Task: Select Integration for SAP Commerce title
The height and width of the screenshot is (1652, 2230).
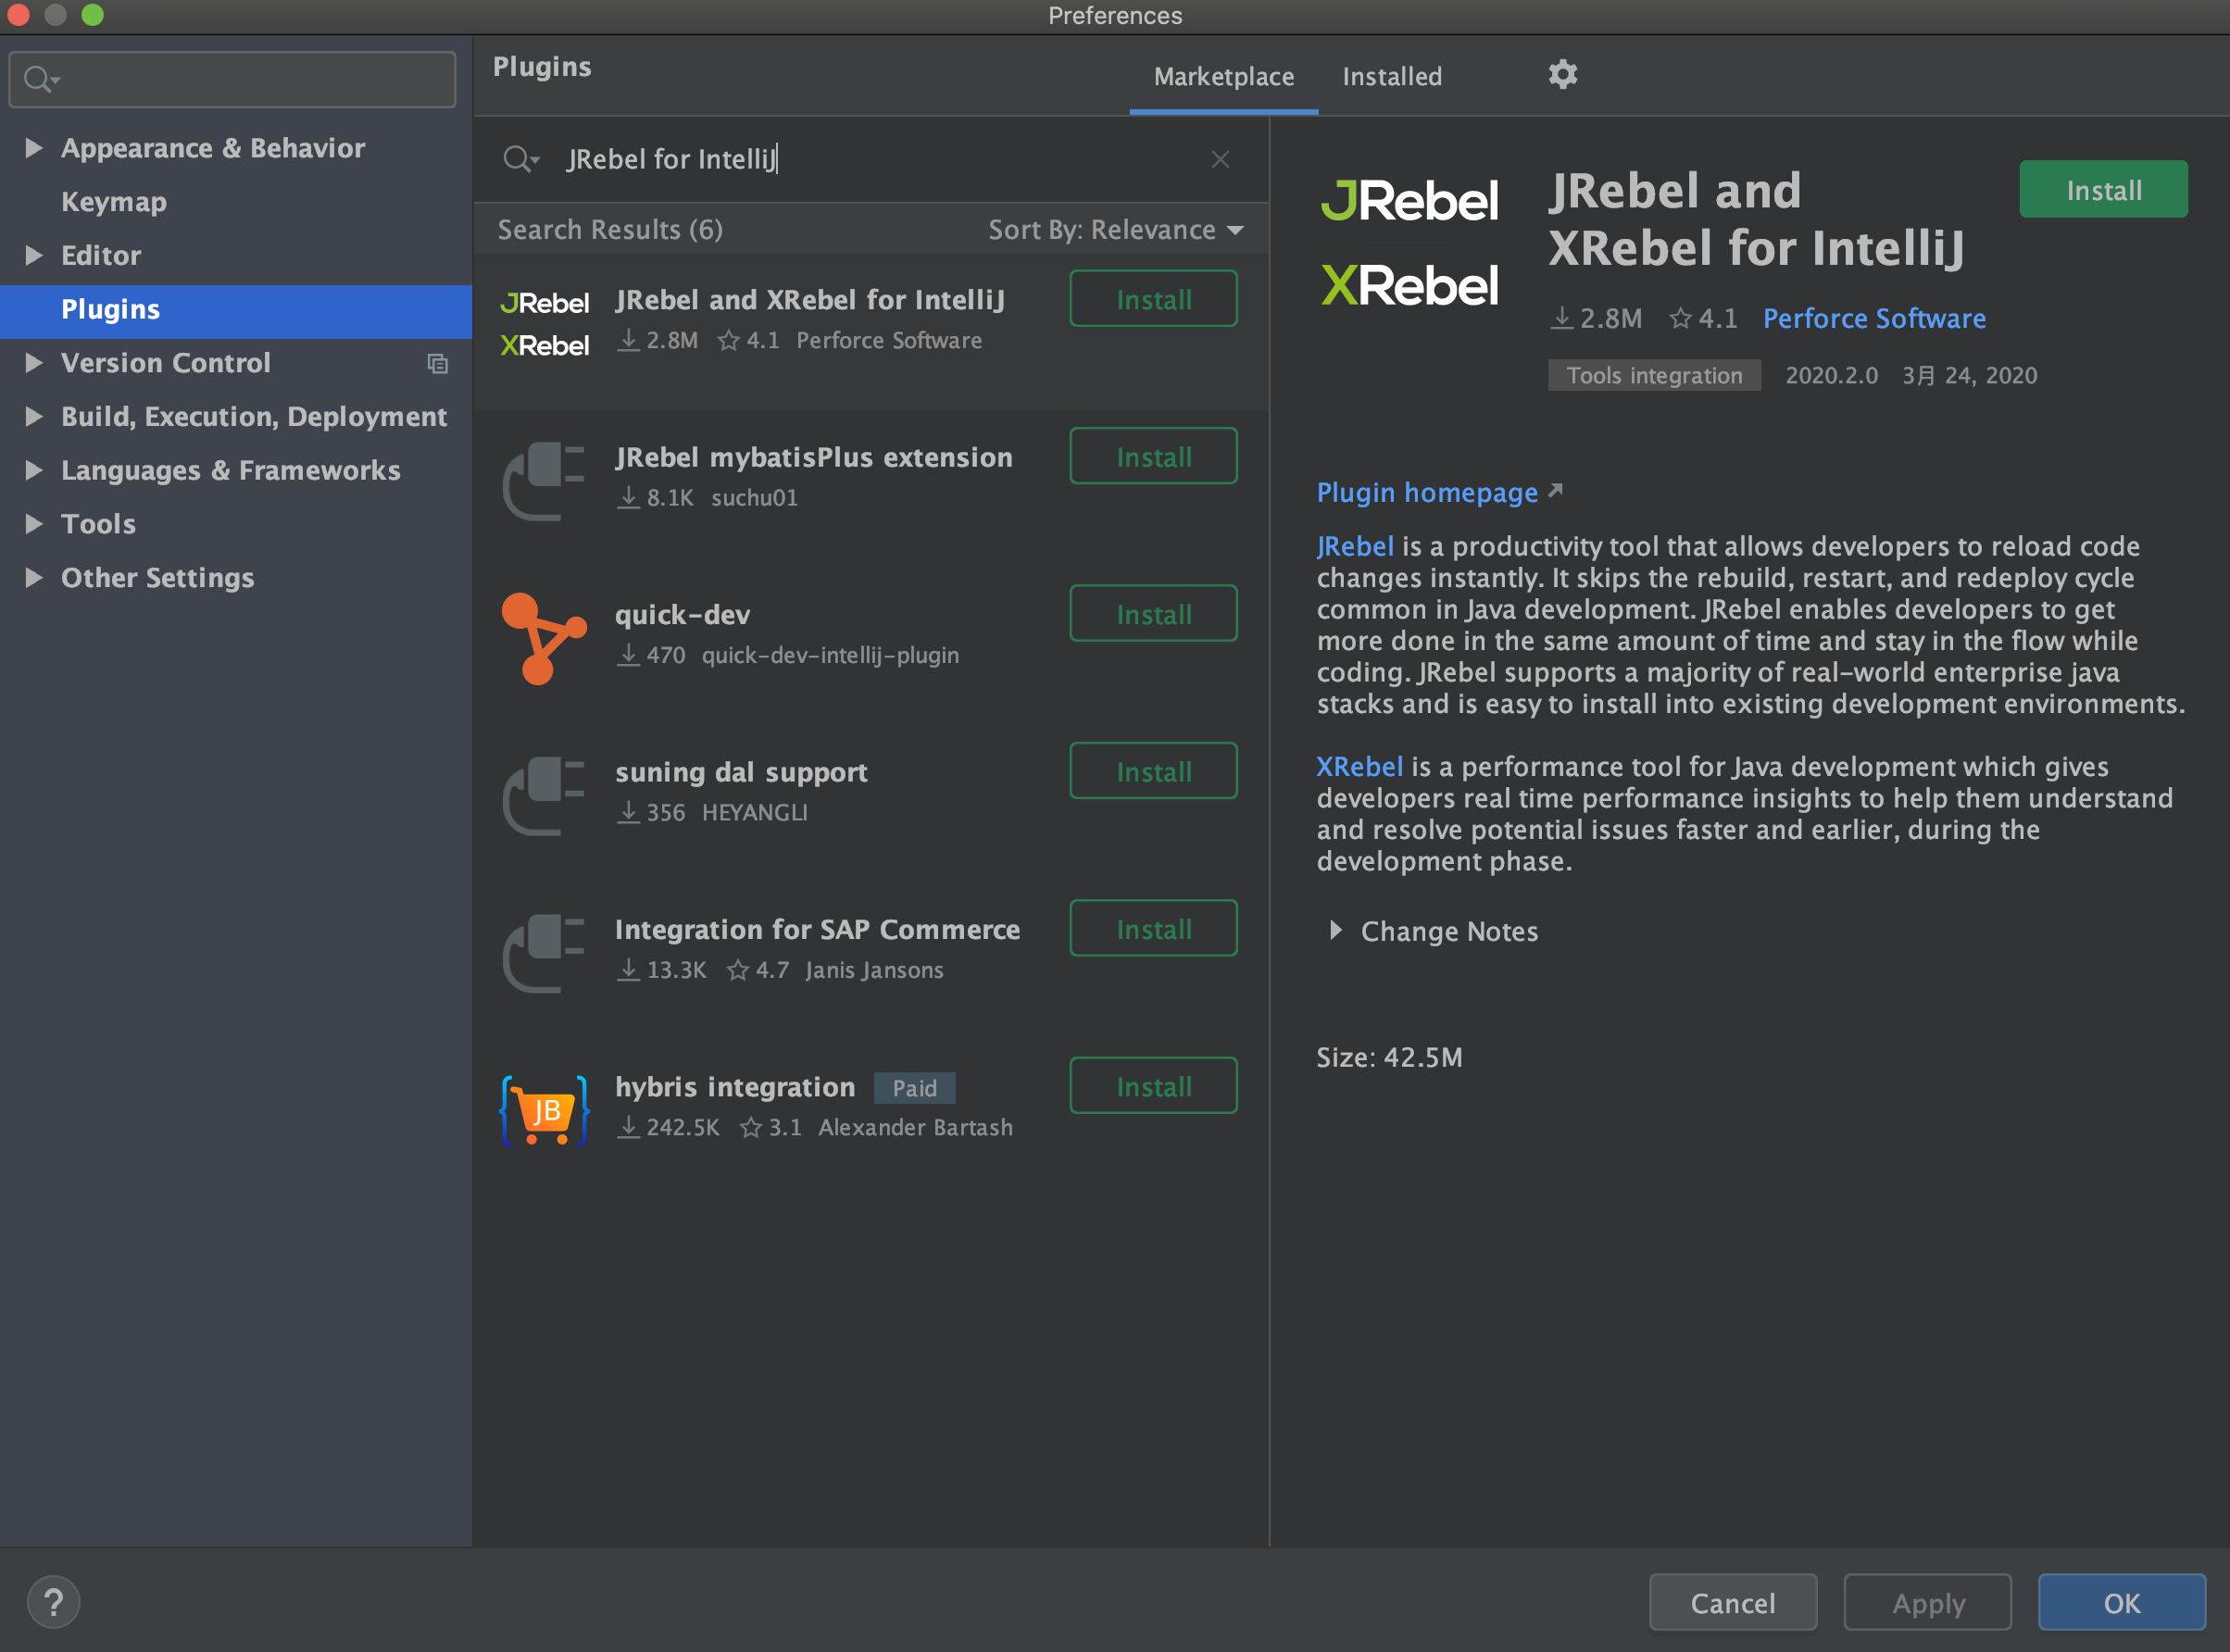Action: pos(817,930)
